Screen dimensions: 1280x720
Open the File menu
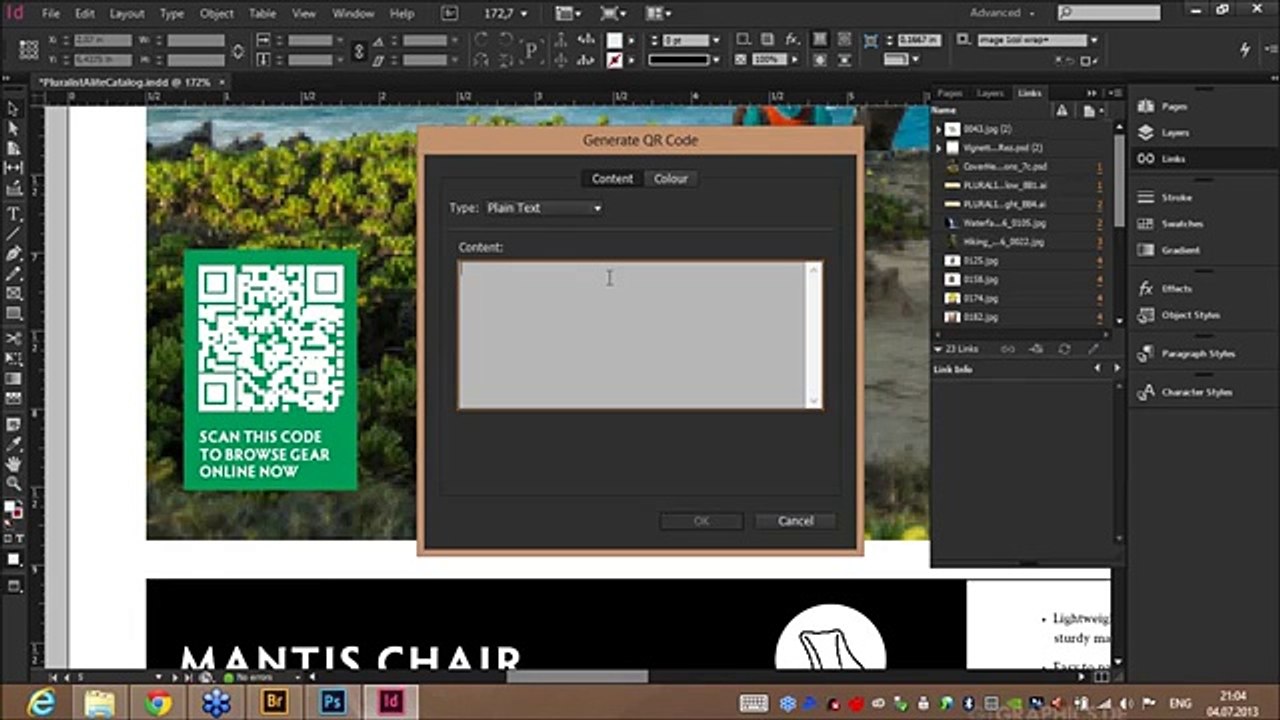[51, 14]
